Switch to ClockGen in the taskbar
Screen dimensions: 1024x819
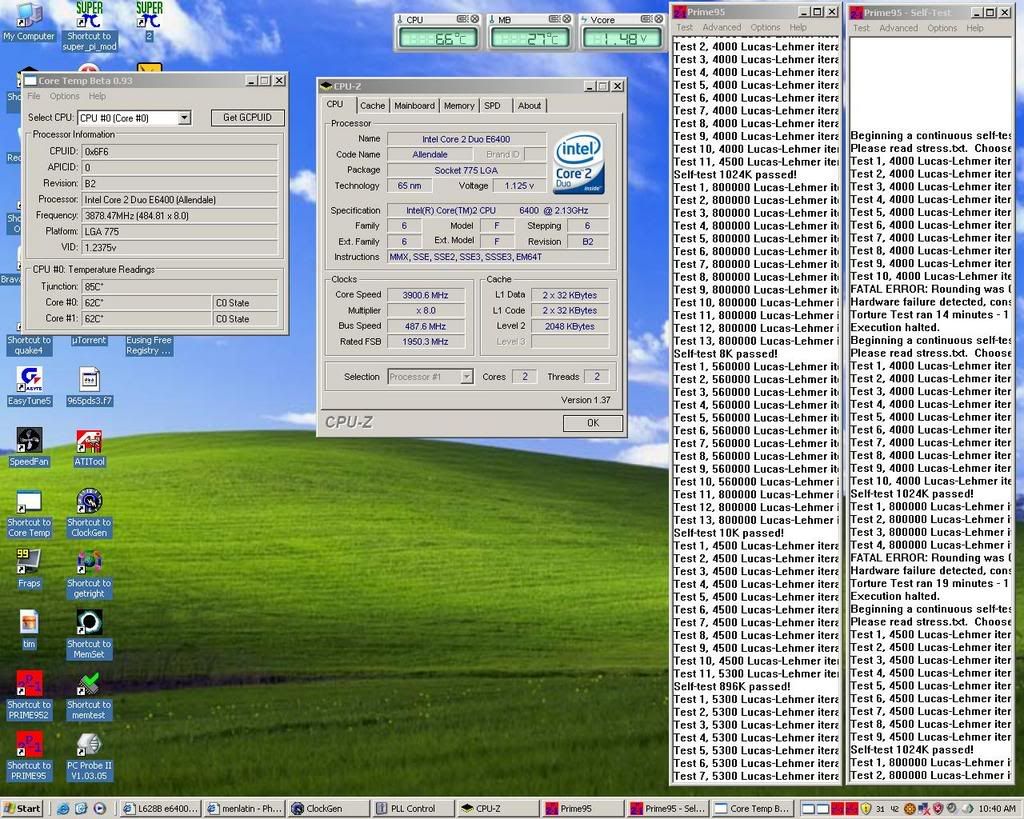(x=327, y=808)
